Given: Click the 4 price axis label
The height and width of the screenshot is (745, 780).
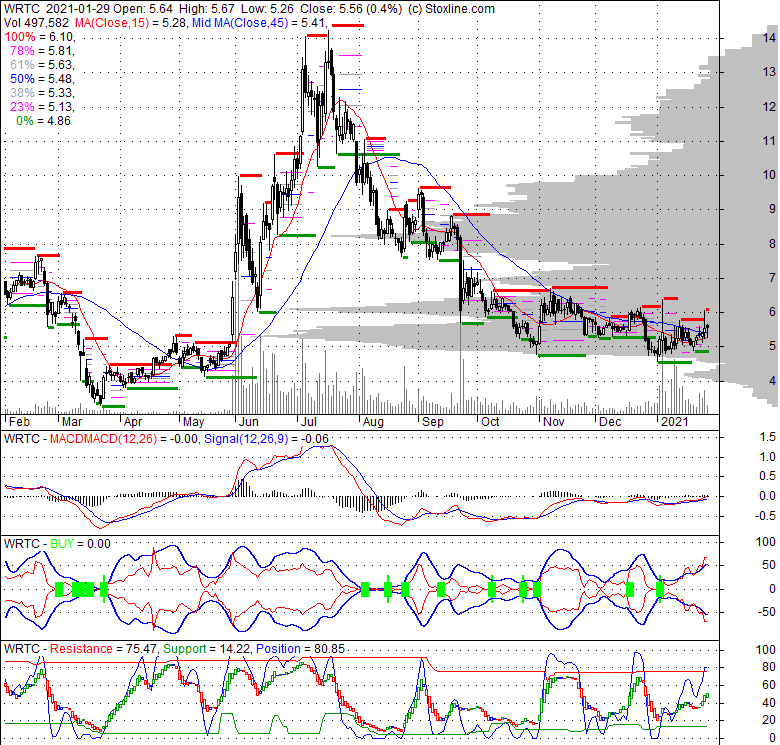Looking at the screenshot, I should point(773,381).
